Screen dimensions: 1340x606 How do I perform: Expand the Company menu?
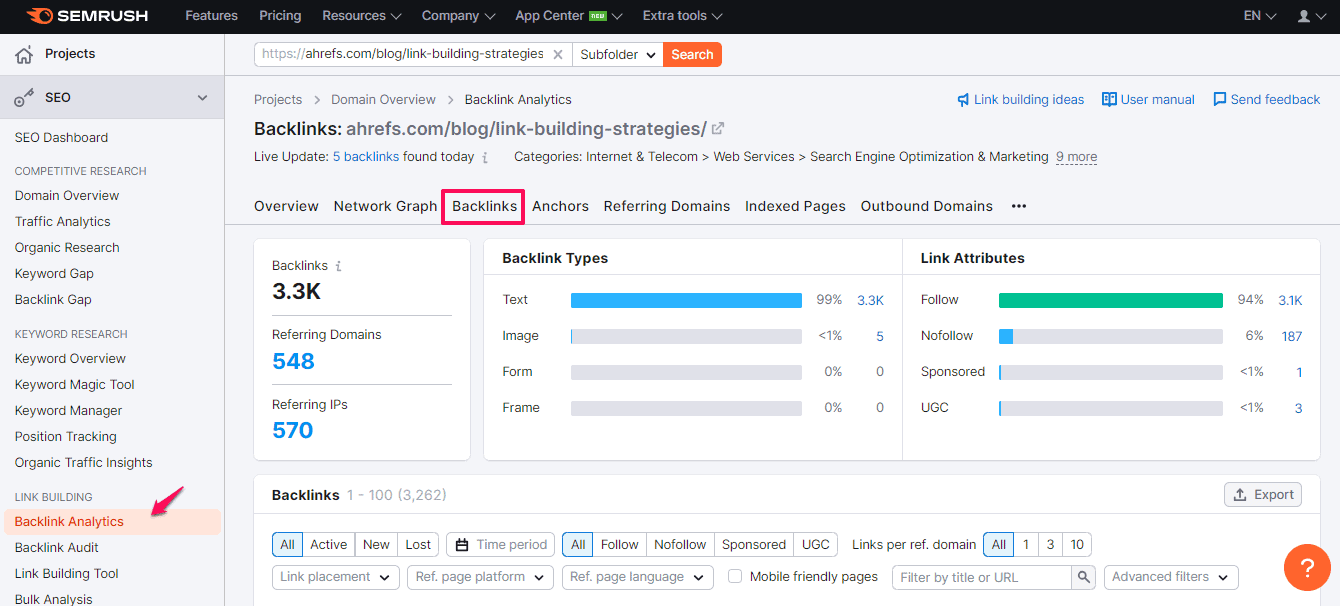(x=458, y=16)
